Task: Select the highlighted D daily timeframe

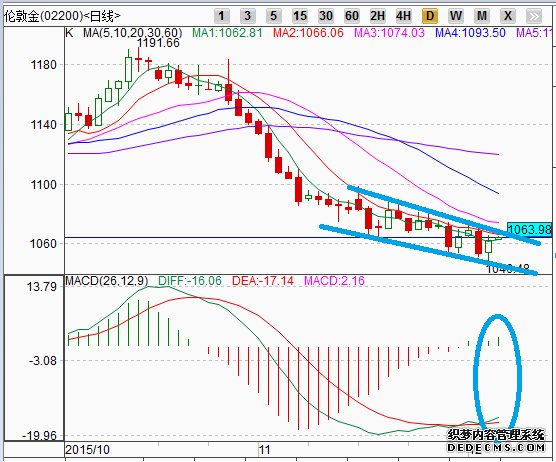Action: pos(430,16)
